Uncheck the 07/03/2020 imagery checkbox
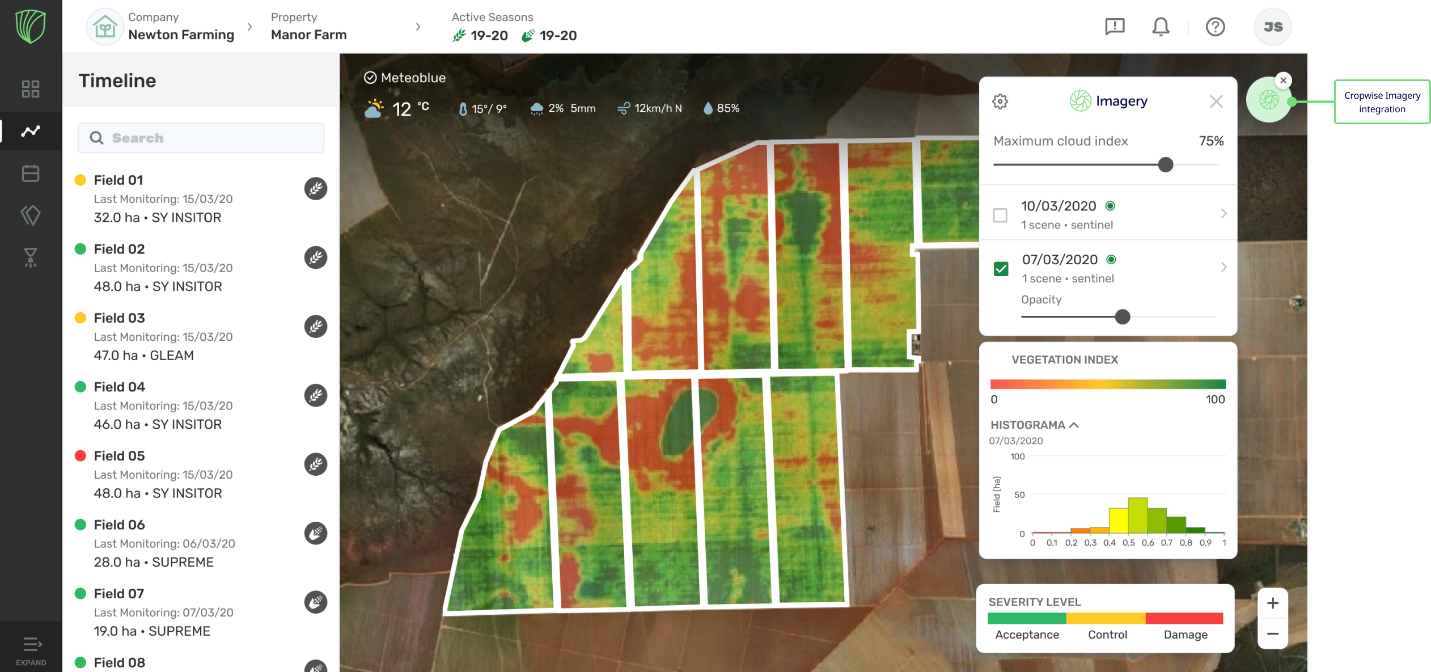The width and height of the screenshot is (1431, 672). click(1000, 268)
